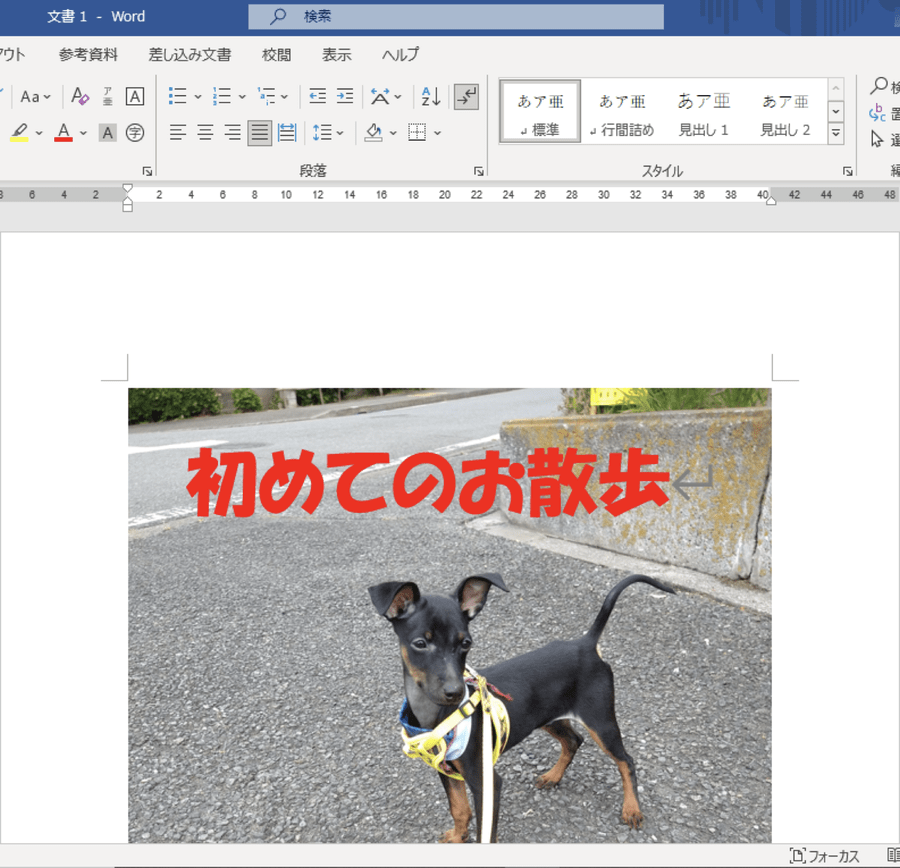Align text right
Image resolution: width=900 pixels, height=868 pixels.
point(232,133)
